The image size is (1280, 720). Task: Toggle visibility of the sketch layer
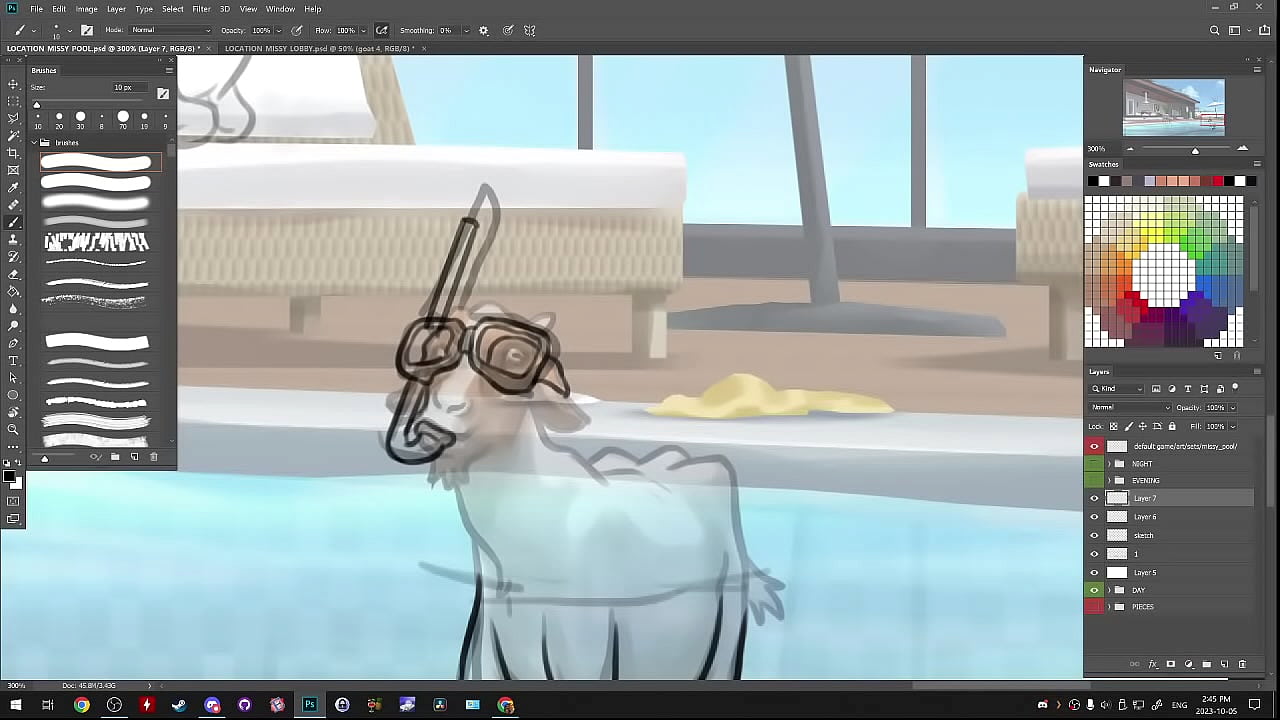tap(1094, 535)
